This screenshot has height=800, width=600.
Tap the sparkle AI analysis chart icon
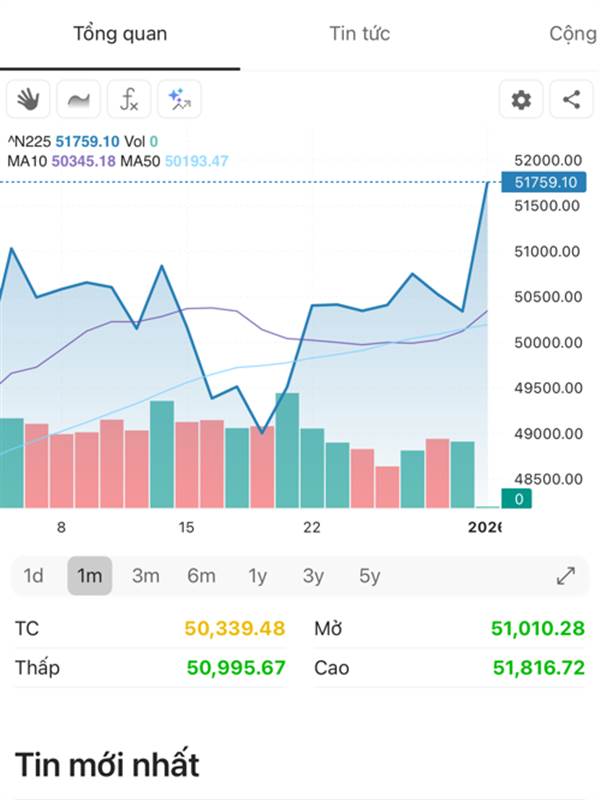[179, 99]
